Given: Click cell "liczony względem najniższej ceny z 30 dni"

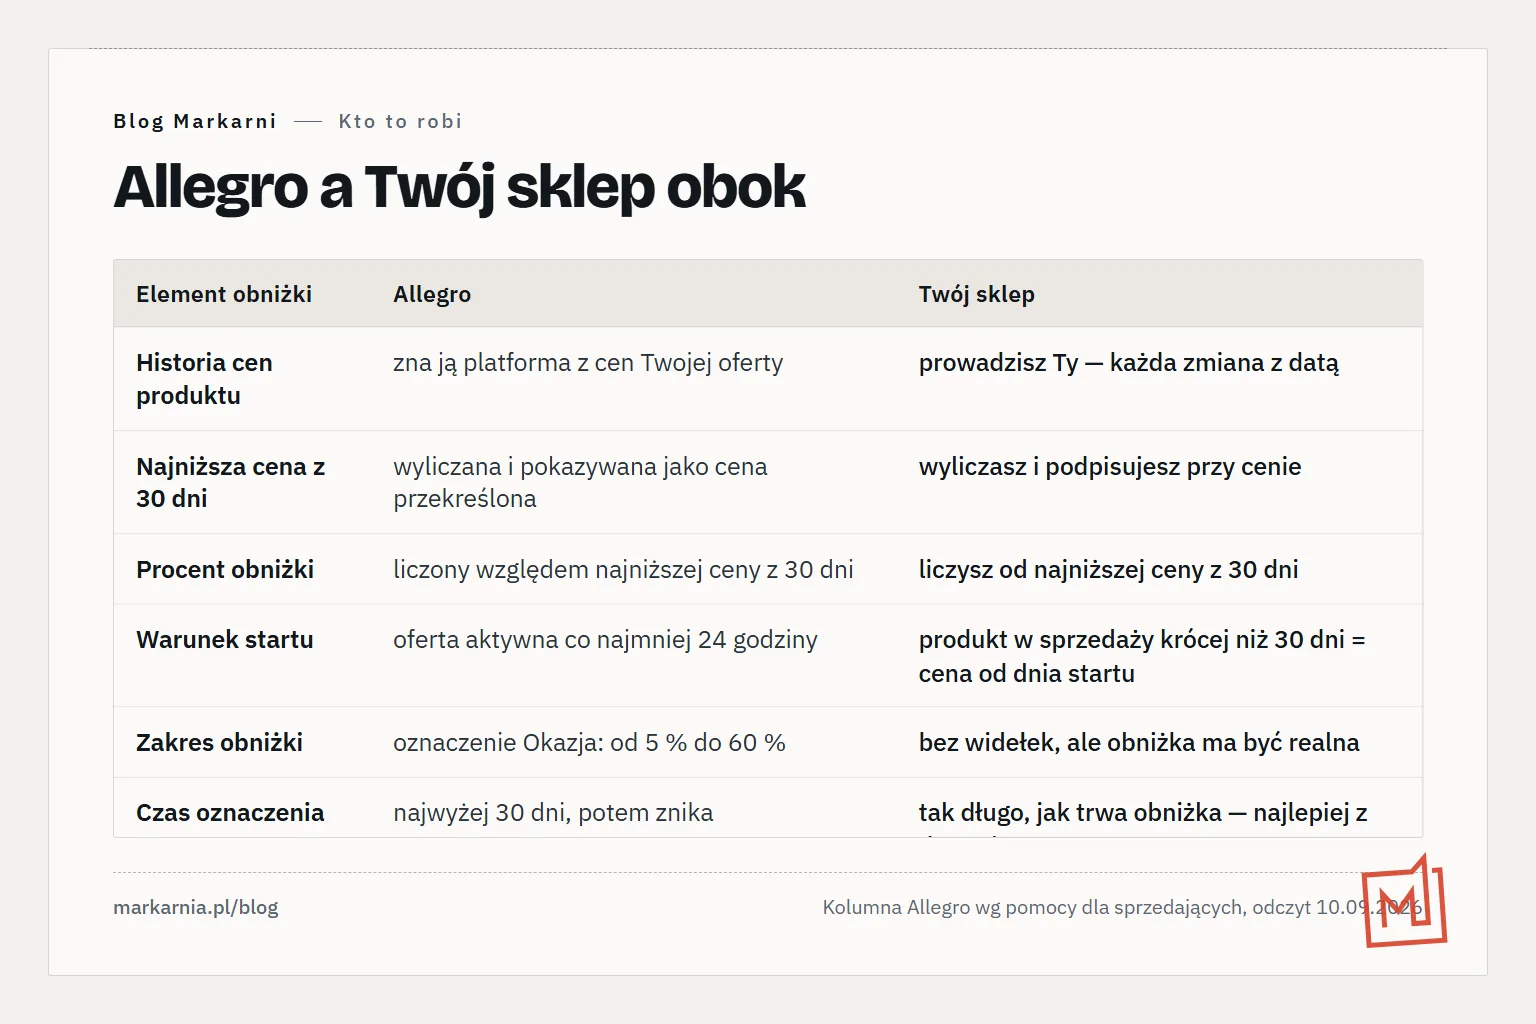Looking at the screenshot, I should point(623,569).
